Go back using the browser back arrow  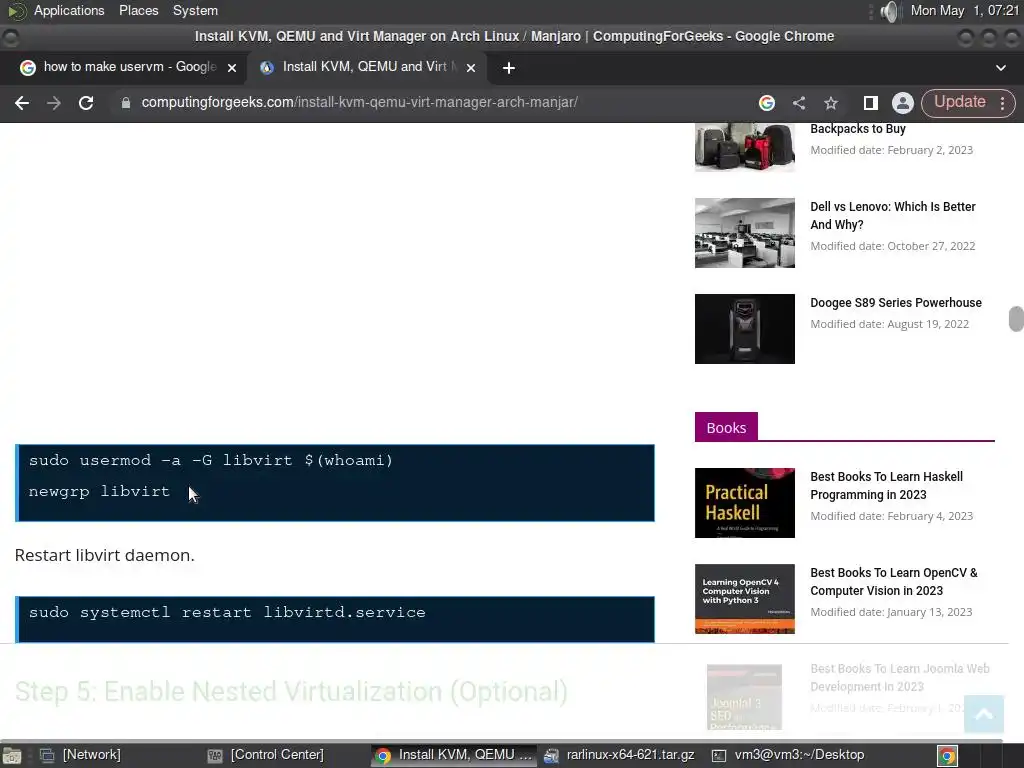click(22, 103)
